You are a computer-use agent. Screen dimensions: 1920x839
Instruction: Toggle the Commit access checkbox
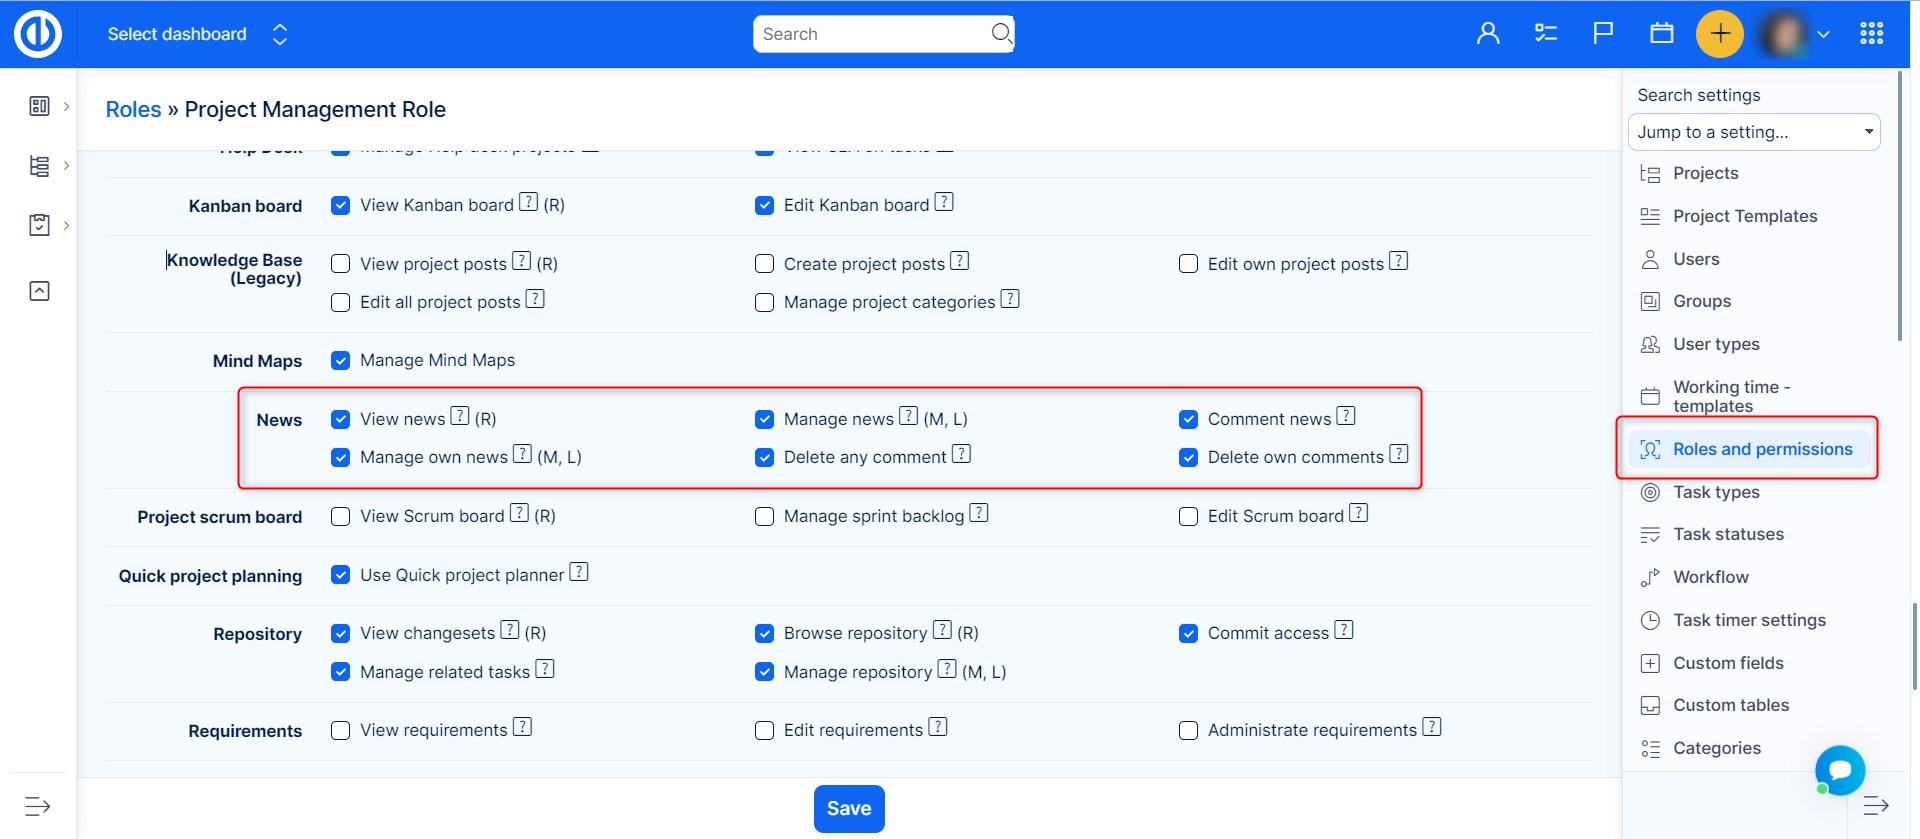coord(1188,634)
